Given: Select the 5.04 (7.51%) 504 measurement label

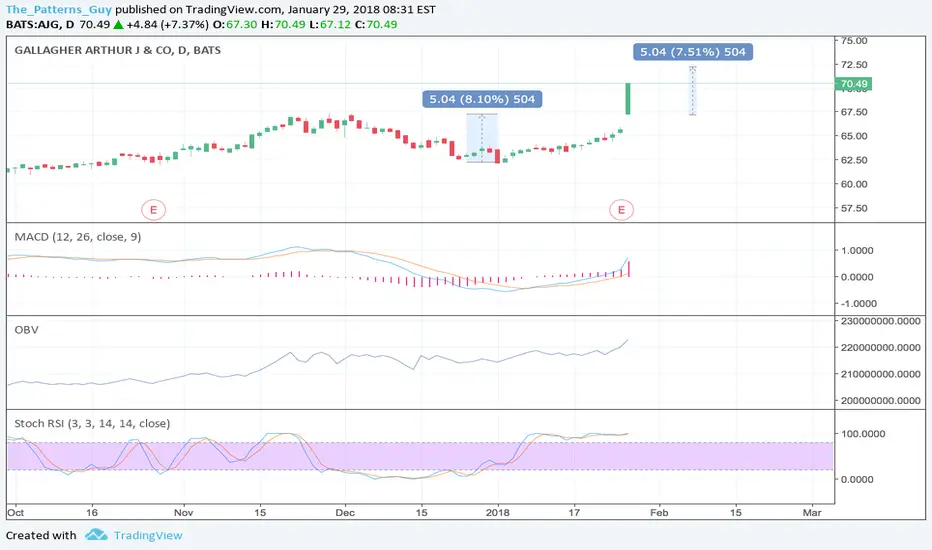Looking at the screenshot, I should [x=693, y=52].
